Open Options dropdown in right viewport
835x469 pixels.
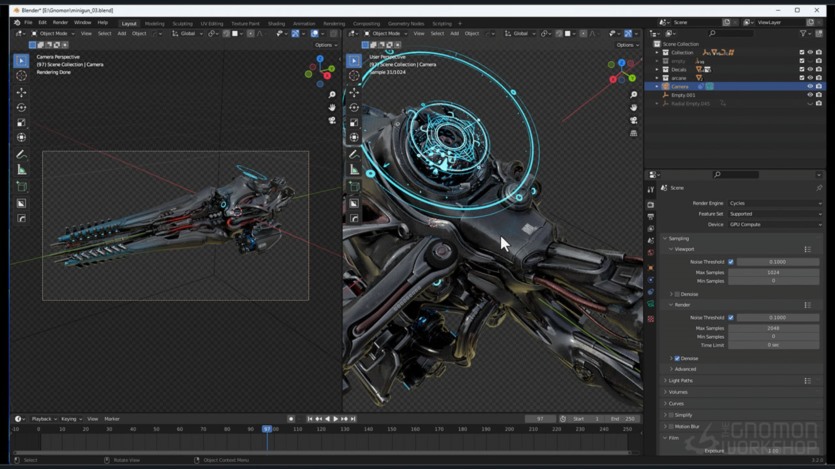pyautogui.click(x=627, y=45)
